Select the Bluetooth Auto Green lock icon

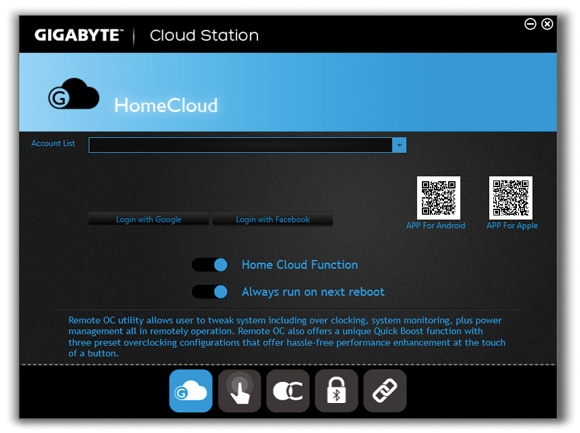pos(336,391)
